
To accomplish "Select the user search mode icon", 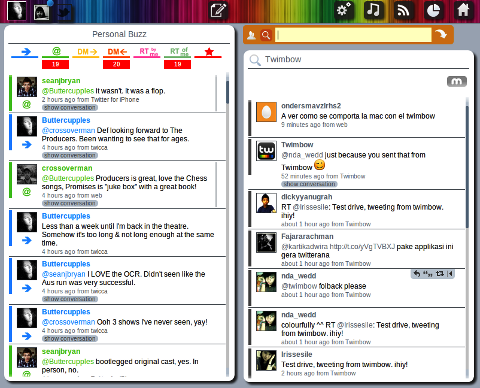I will click(x=252, y=35).
